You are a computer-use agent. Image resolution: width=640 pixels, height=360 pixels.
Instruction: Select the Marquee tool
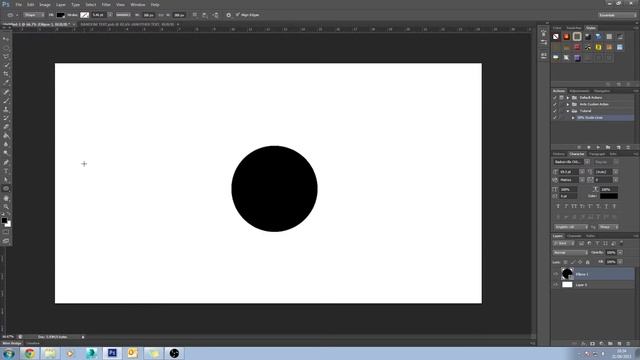tap(6, 48)
